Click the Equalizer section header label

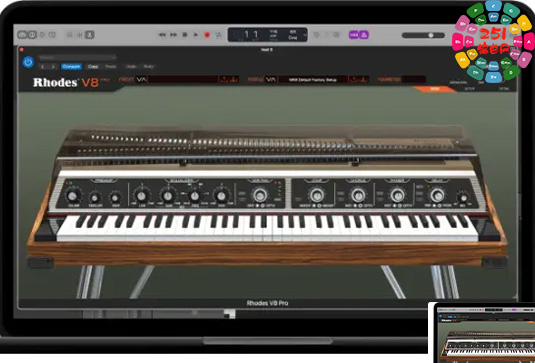click(x=182, y=180)
